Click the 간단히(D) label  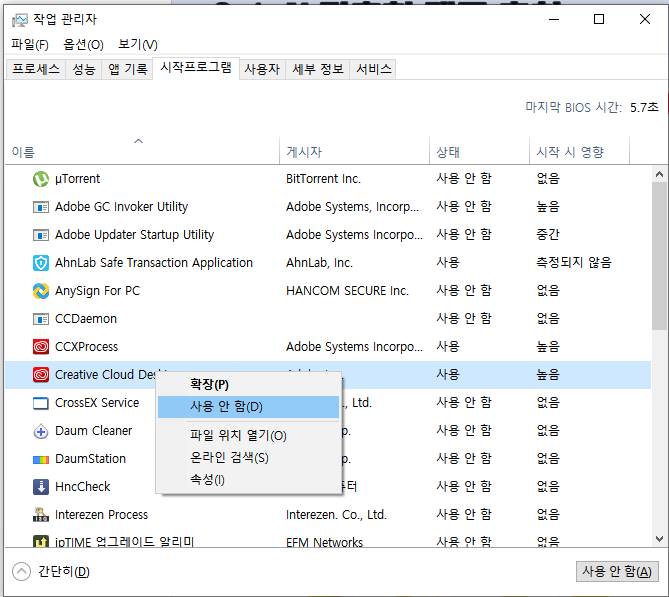click(64, 571)
